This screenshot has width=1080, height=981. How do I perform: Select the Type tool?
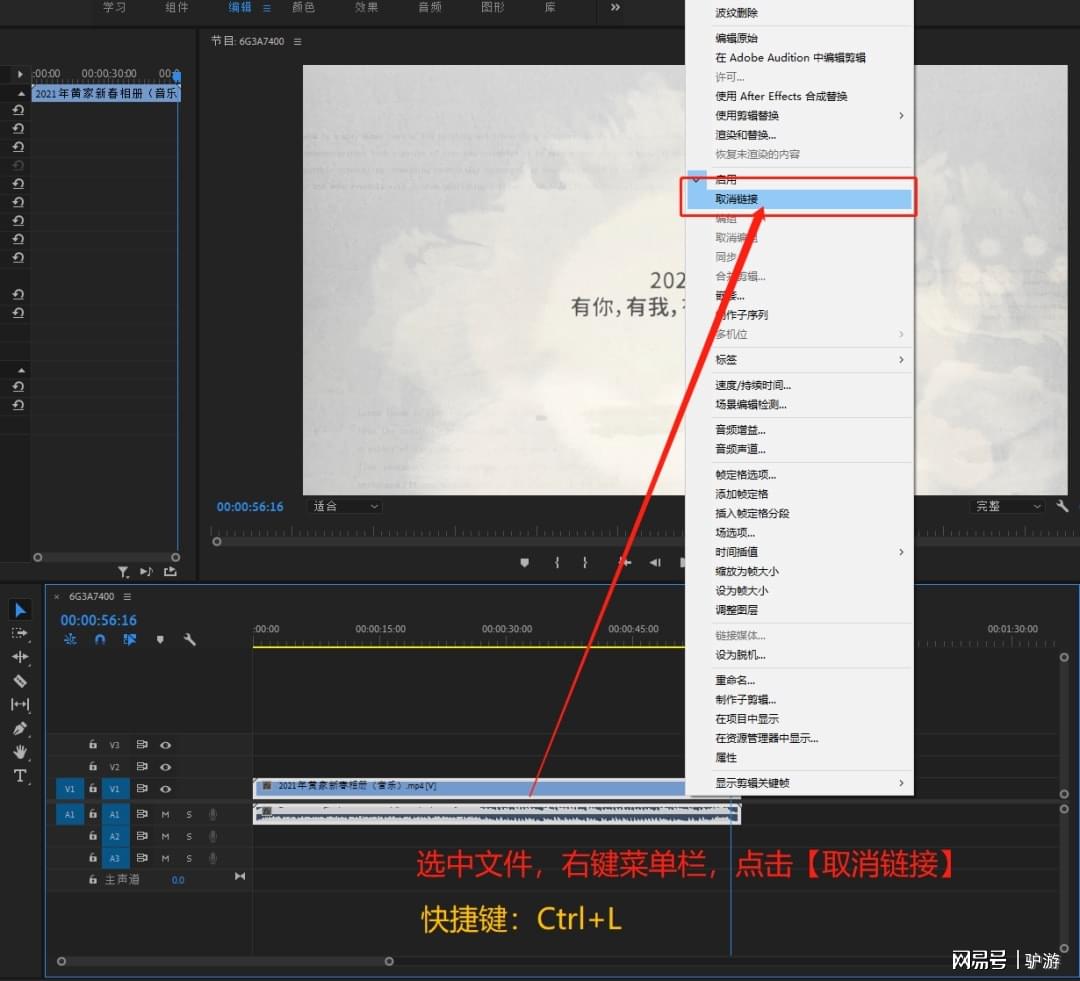[x=20, y=776]
